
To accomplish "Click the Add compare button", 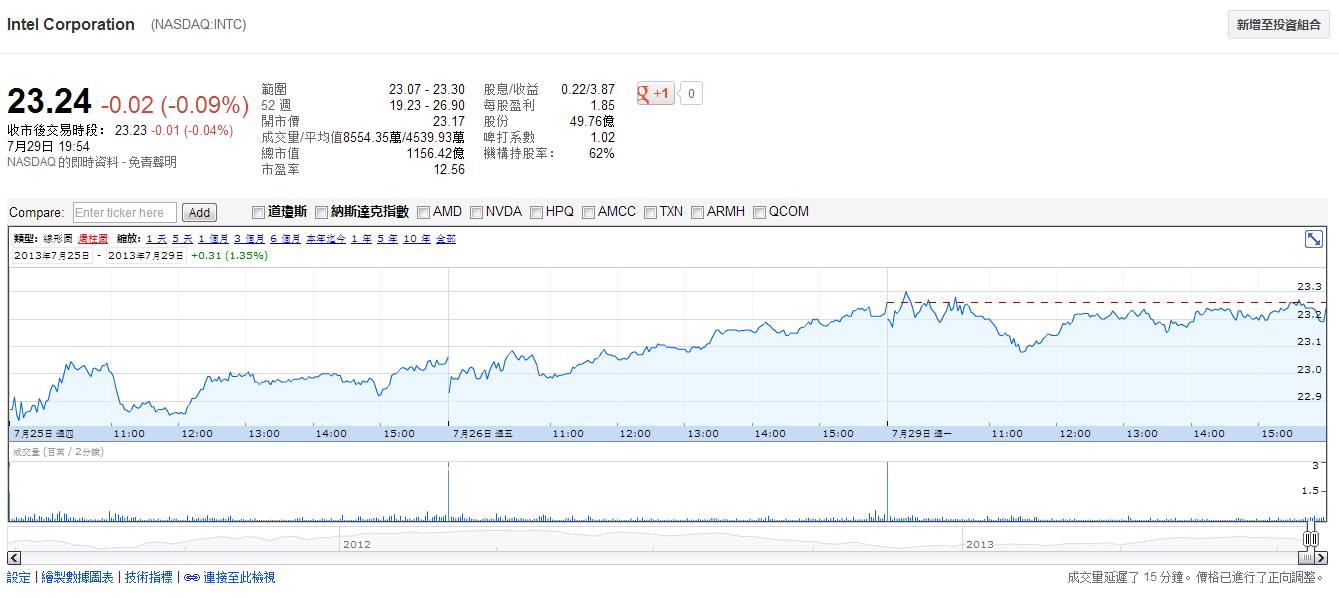I will coord(200,212).
